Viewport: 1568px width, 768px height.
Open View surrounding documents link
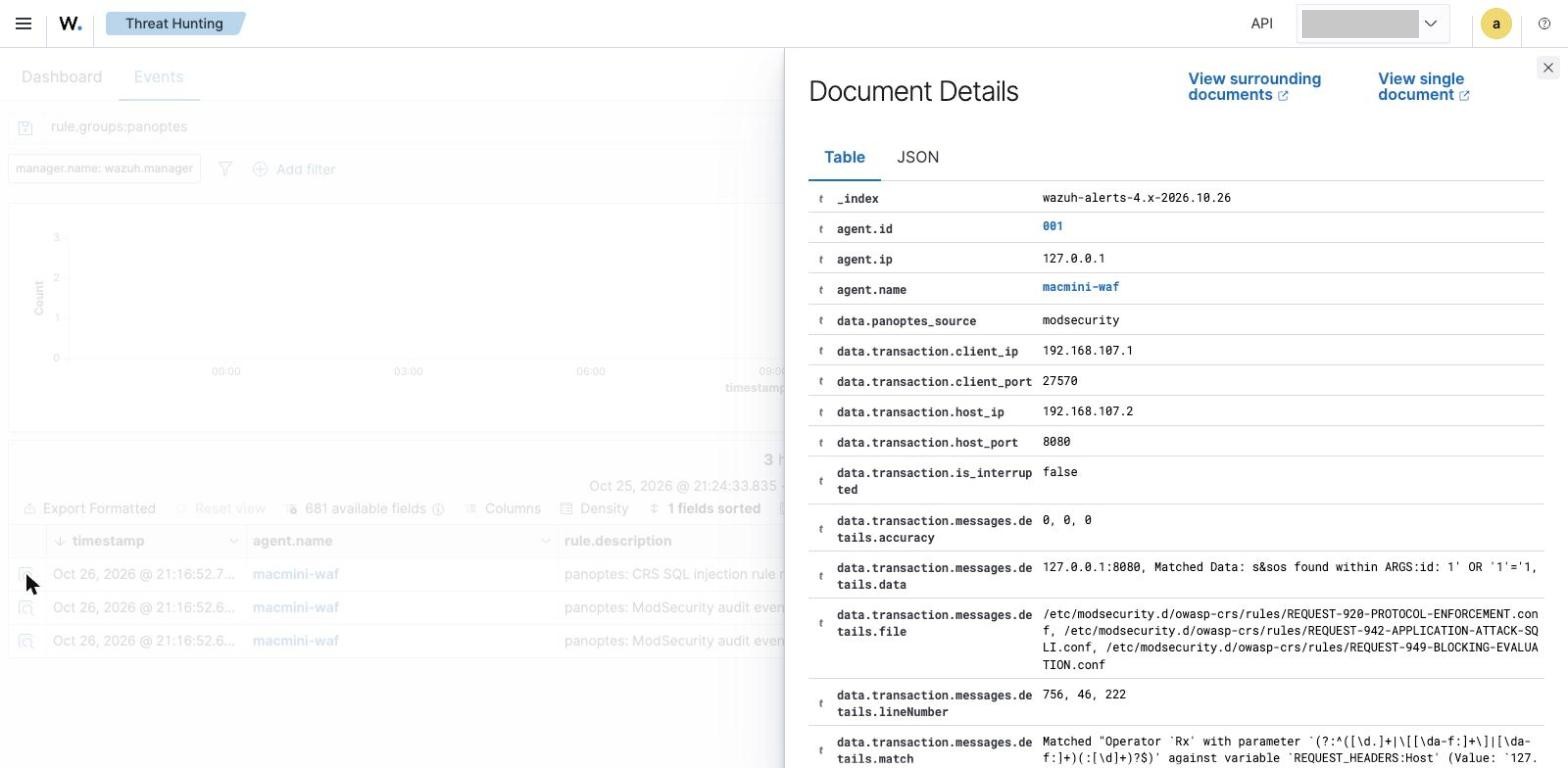(x=1254, y=87)
